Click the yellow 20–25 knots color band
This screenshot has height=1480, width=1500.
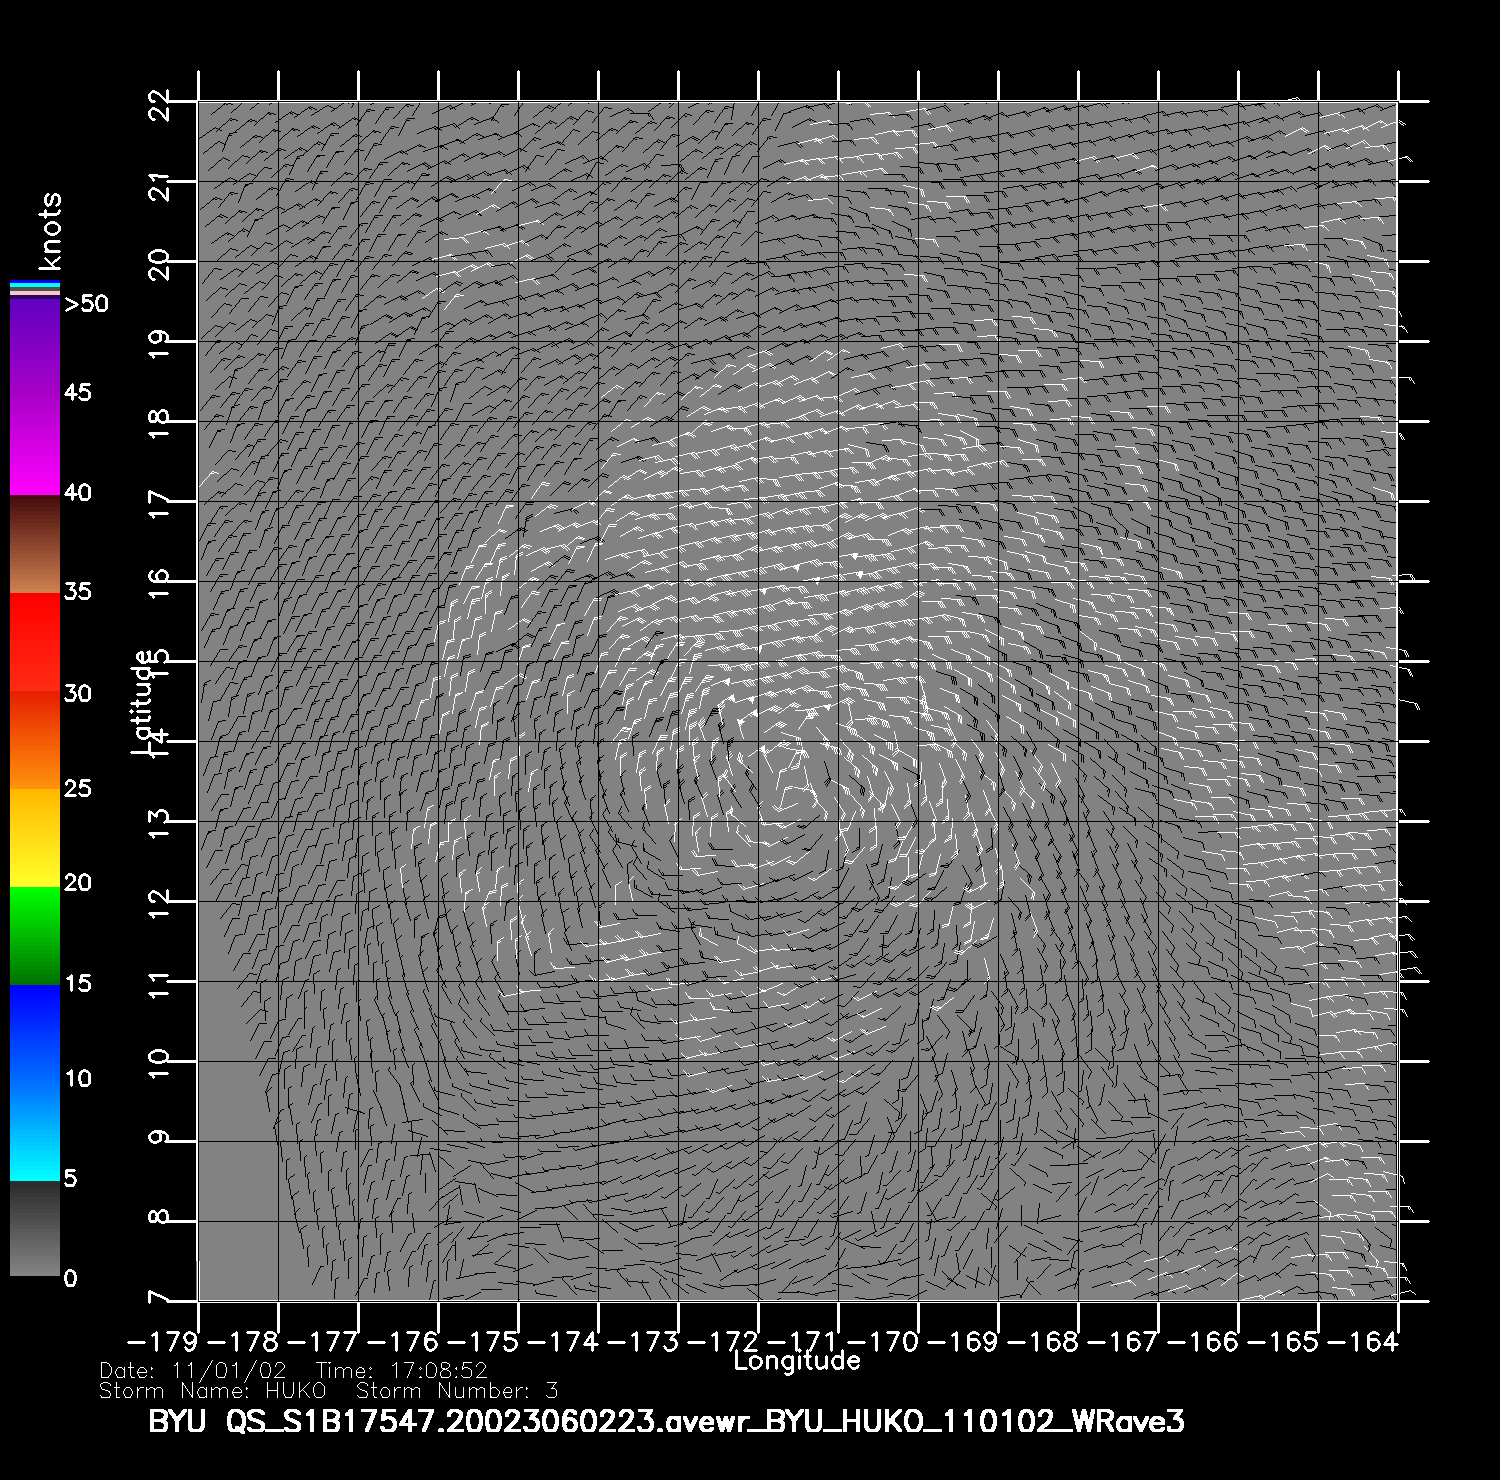(34, 837)
